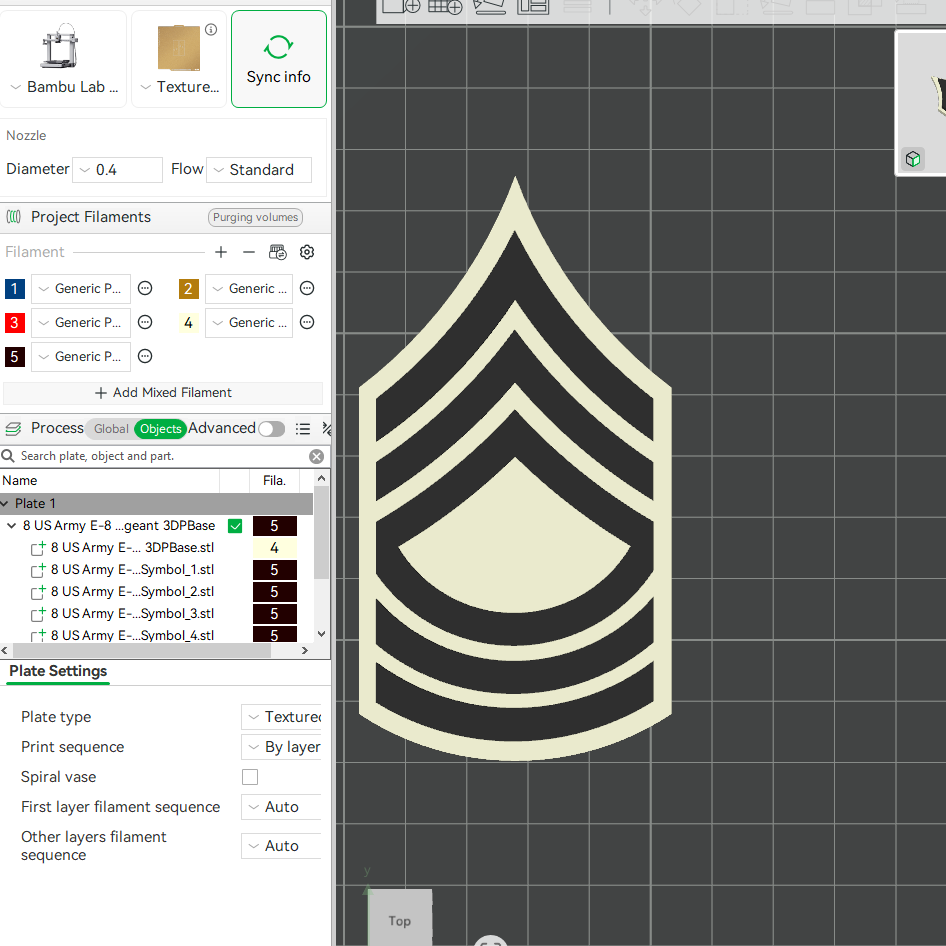Select the Symbol_3.stl part row
Viewport: 946px width, 946px height.
pos(132,614)
